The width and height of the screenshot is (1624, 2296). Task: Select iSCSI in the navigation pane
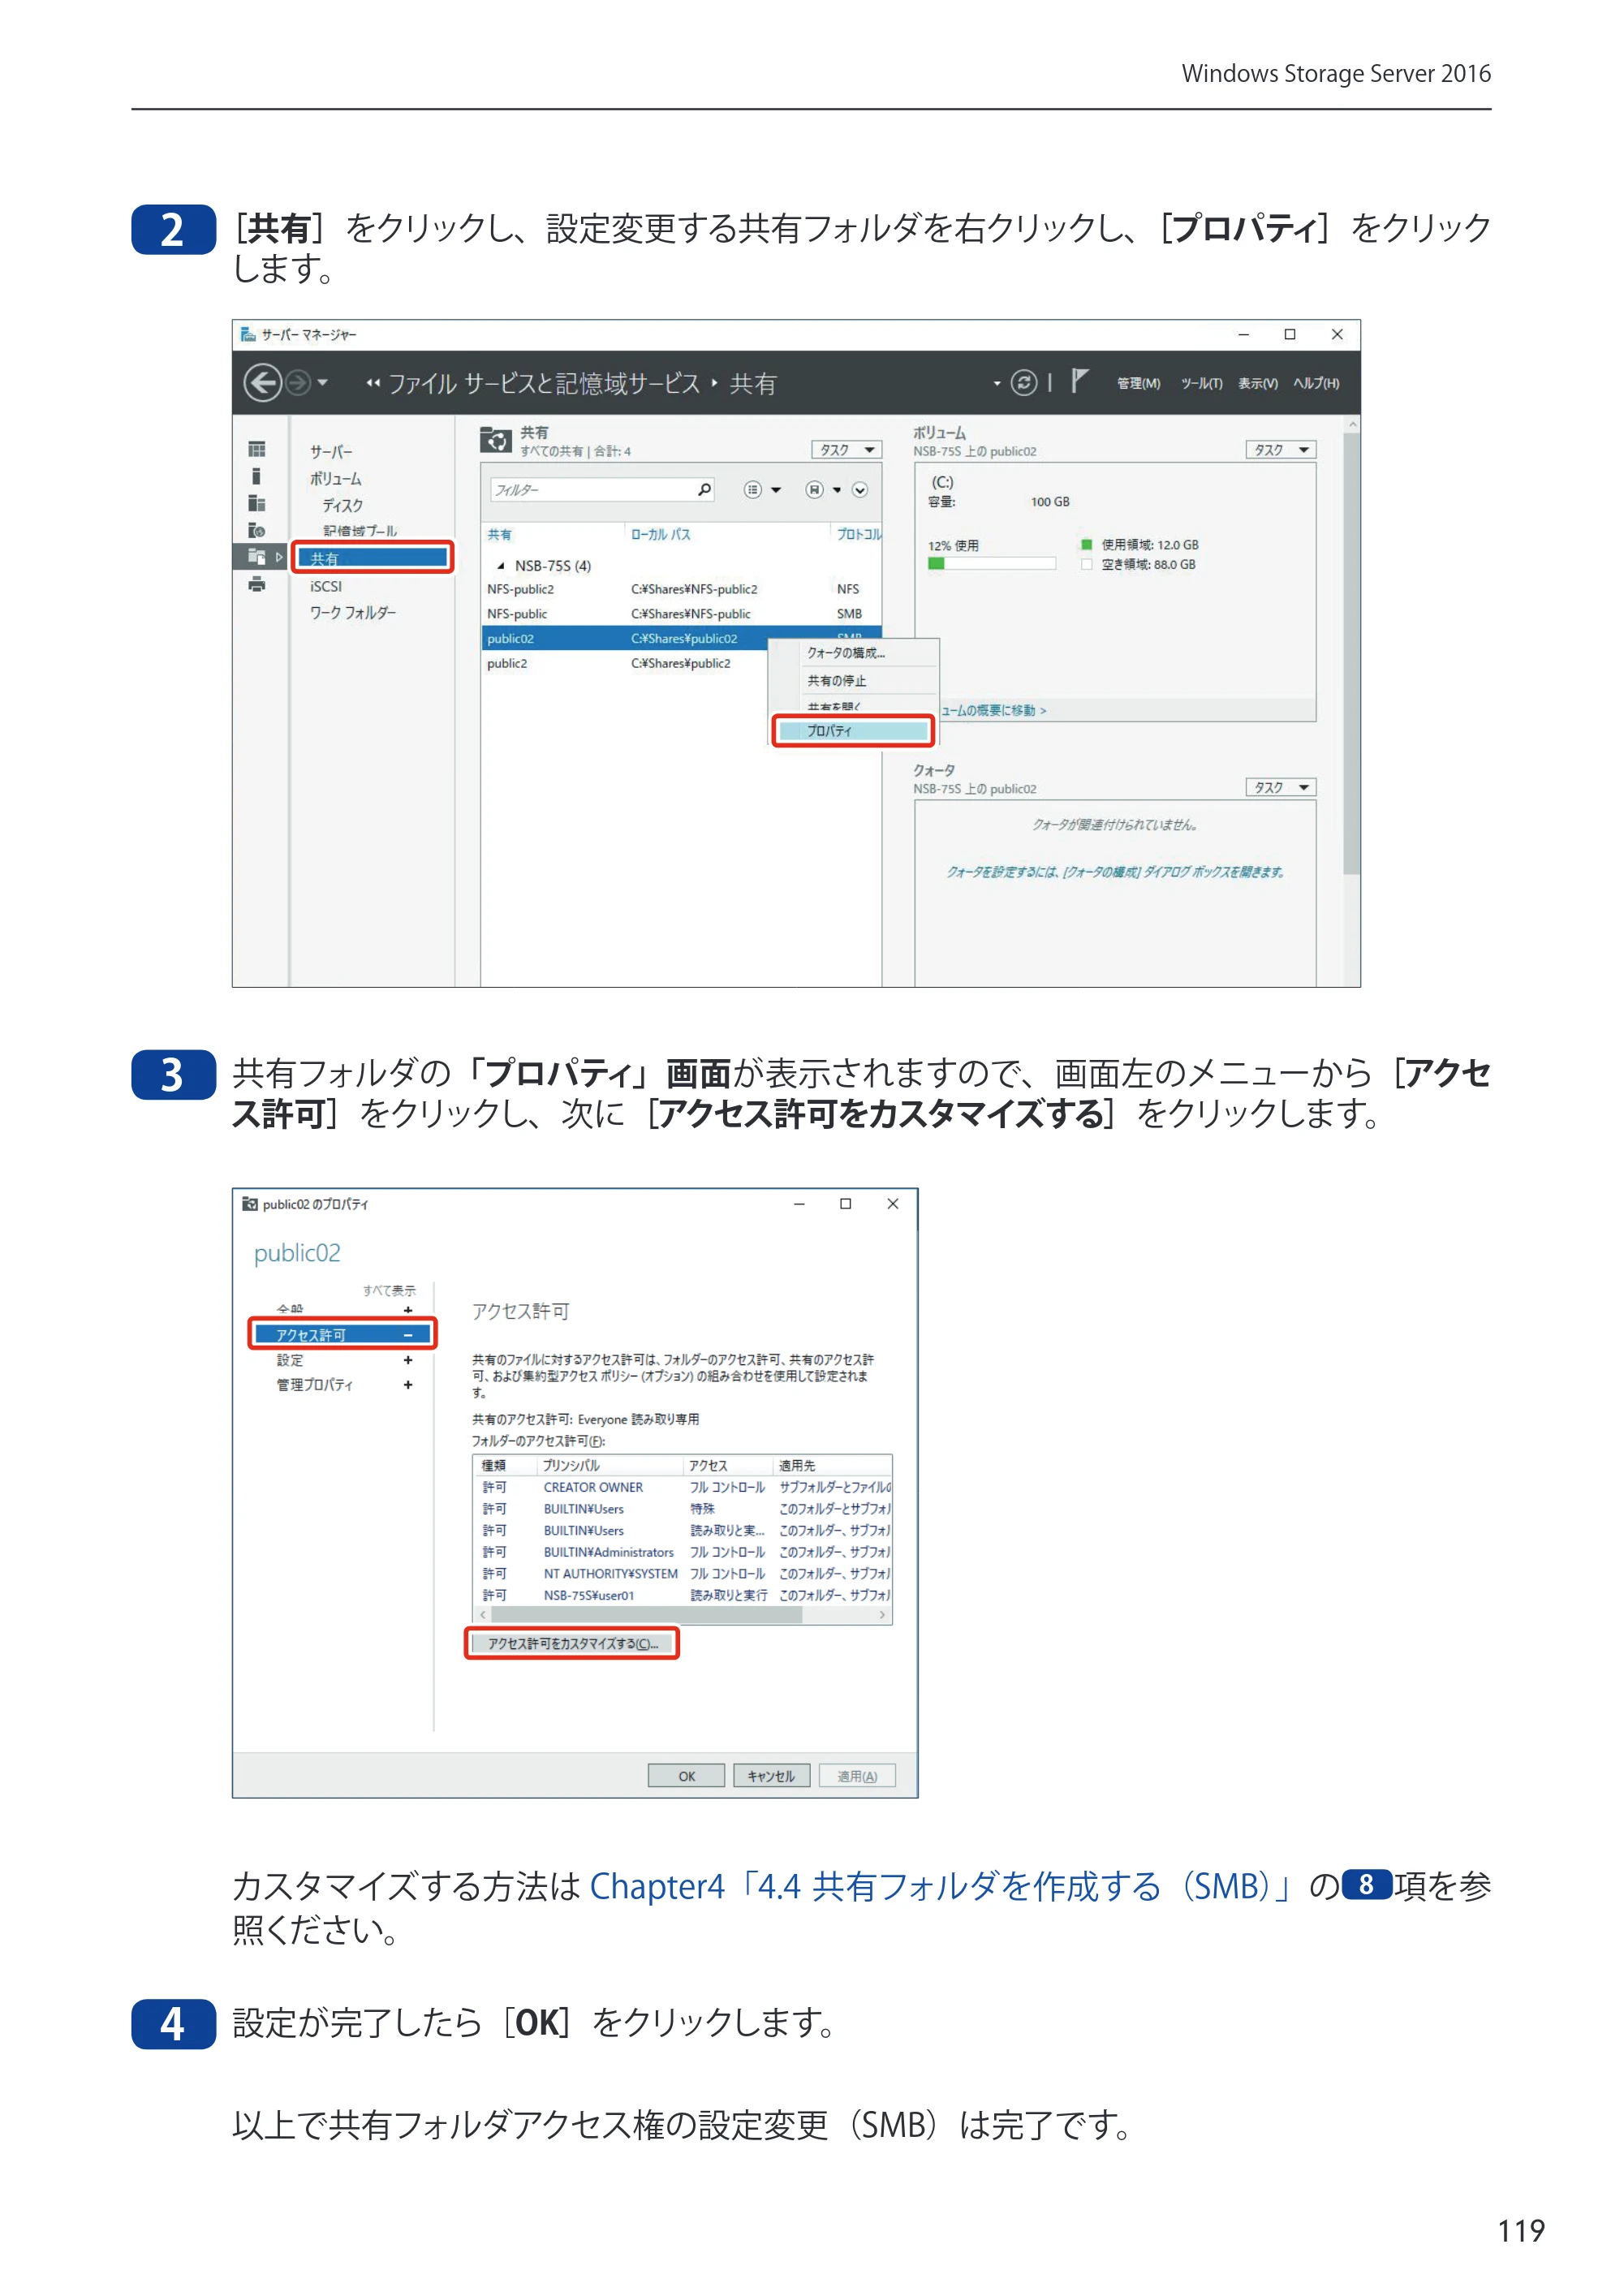(x=325, y=586)
